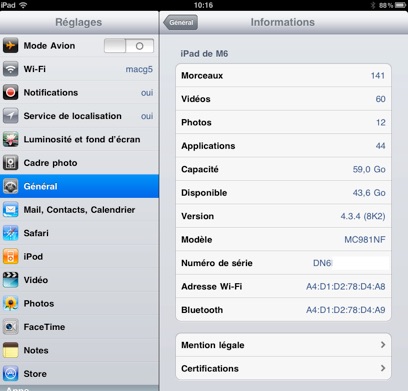Open FaceTime settings label
Viewport: 408px width, 391px height.
pyautogui.click(x=44, y=327)
